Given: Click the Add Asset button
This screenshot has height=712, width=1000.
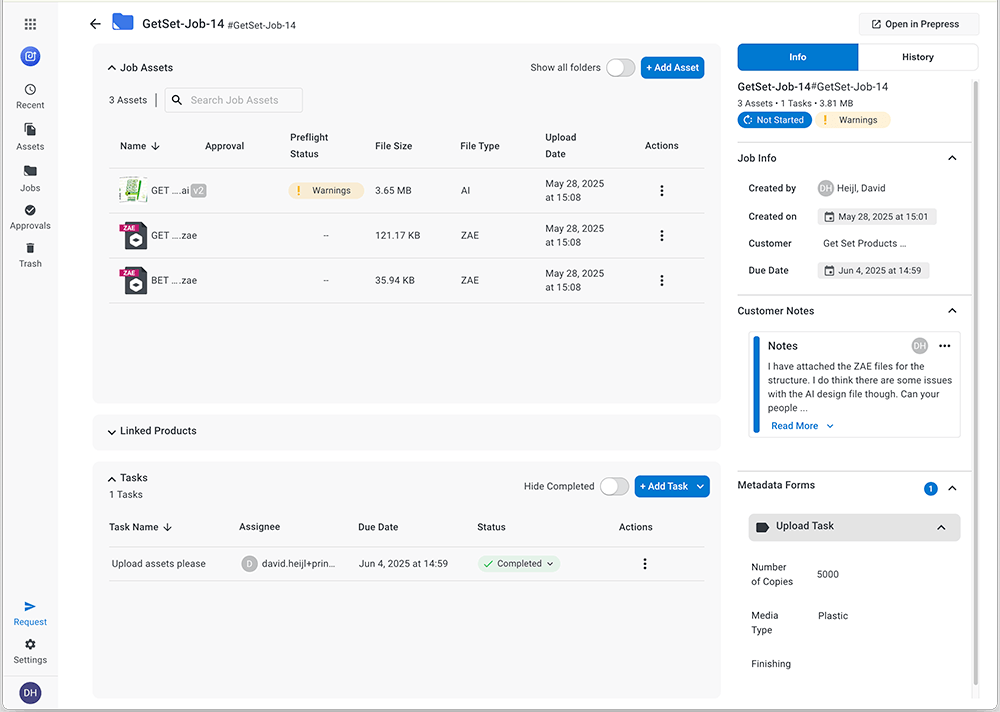Looking at the screenshot, I should (672, 68).
